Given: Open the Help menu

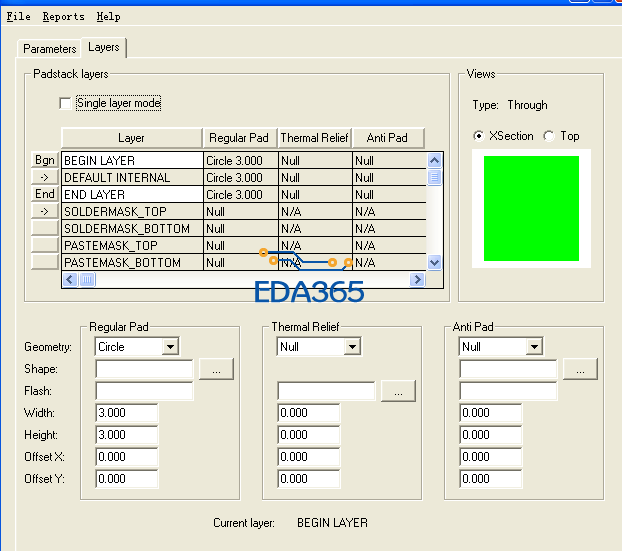Looking at the screenshot, I should point(109,17).
